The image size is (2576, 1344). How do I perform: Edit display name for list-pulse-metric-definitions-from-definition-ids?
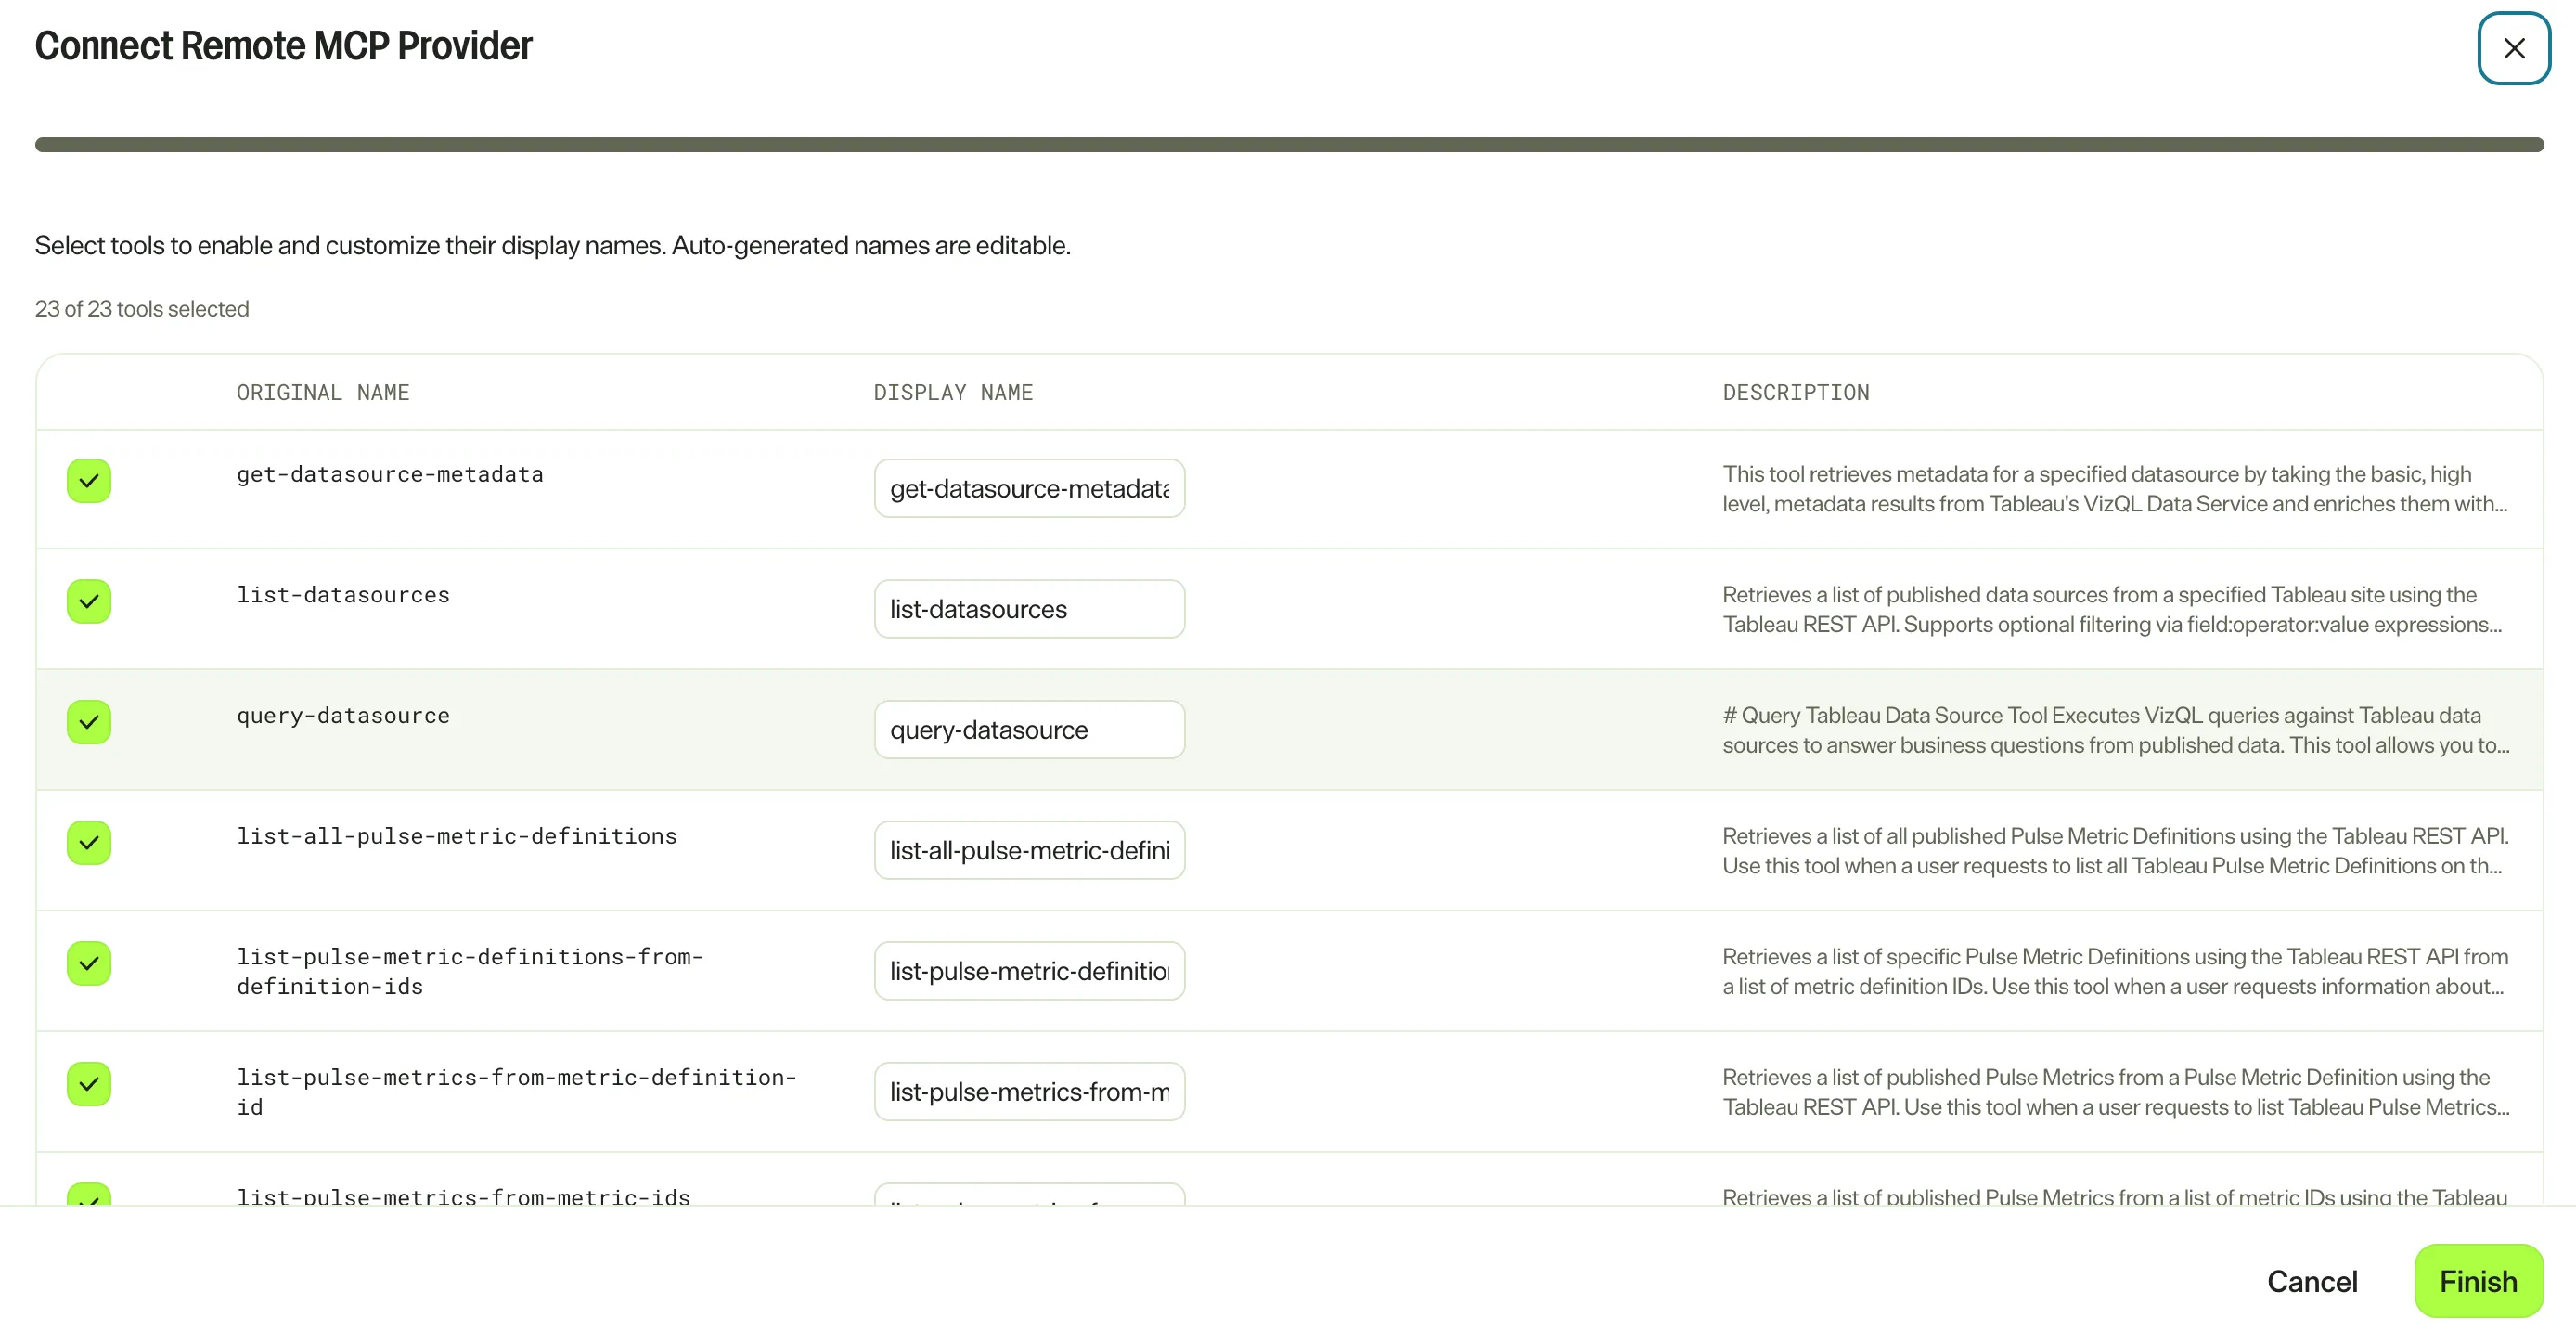point(1029,971)
